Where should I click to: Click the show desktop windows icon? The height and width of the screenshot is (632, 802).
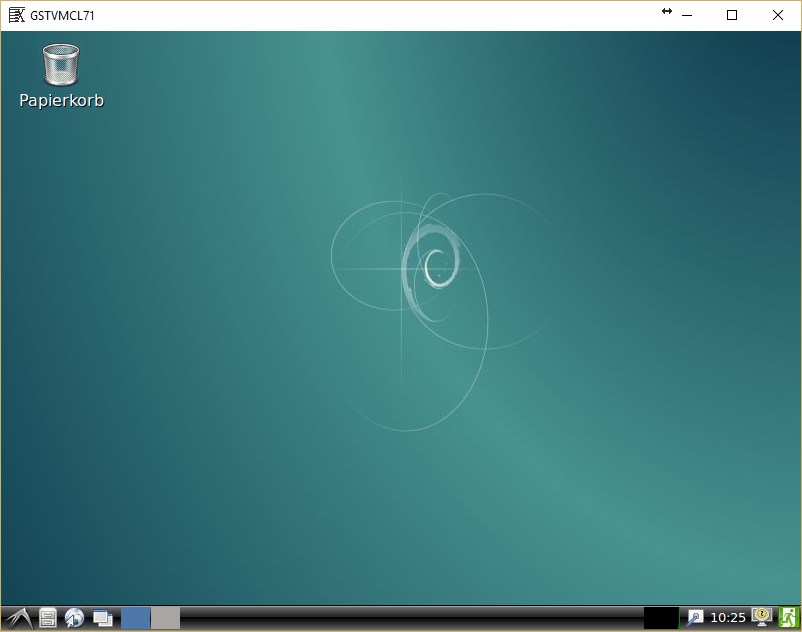coord(103,618)
